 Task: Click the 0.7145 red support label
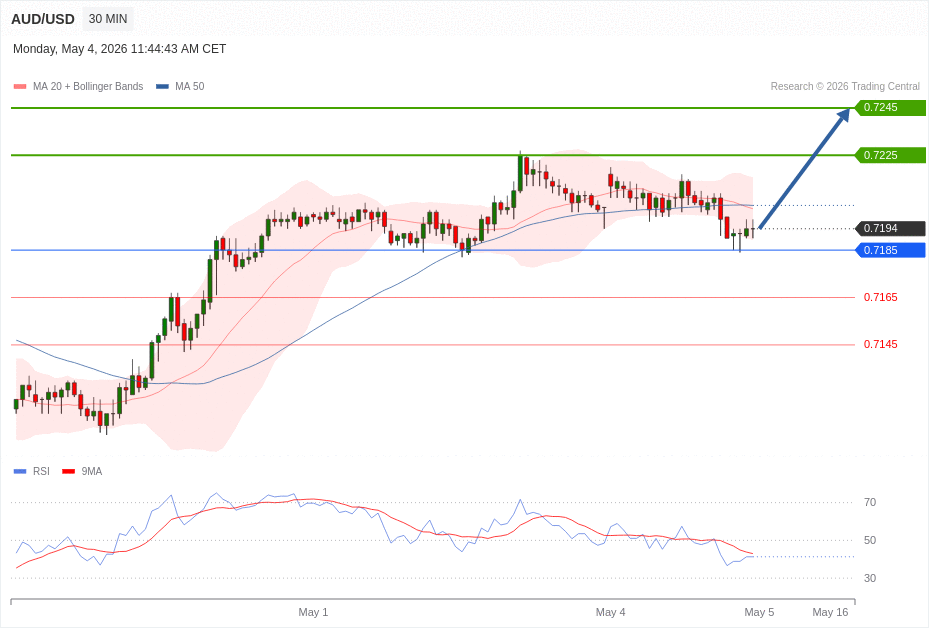pos(880,344)
